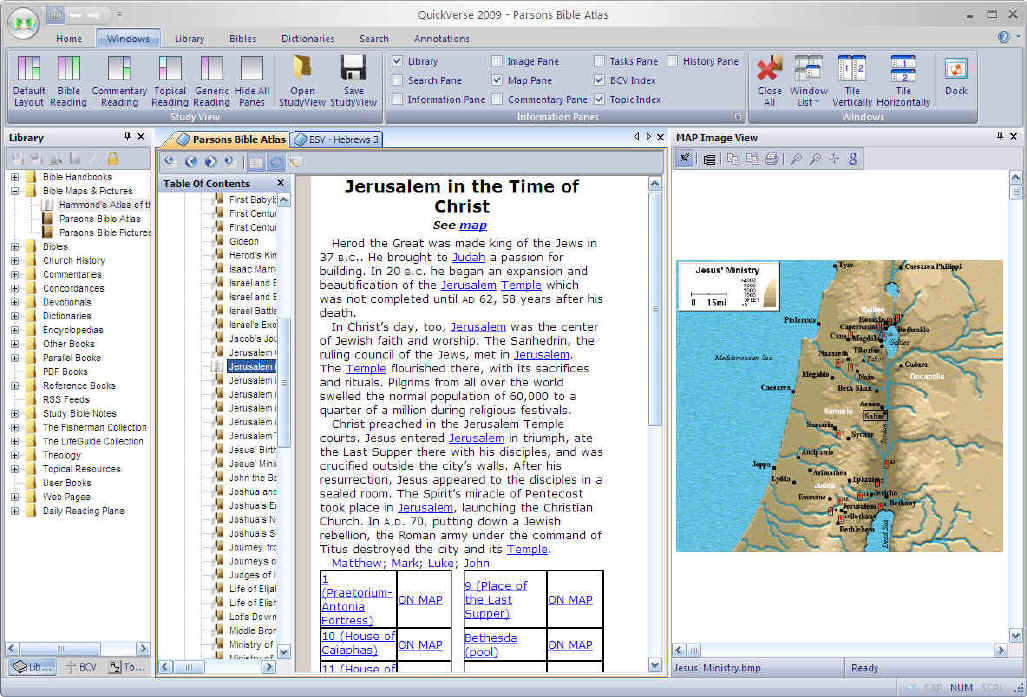Open the ribbon help icon

(x=1003, y=37)
